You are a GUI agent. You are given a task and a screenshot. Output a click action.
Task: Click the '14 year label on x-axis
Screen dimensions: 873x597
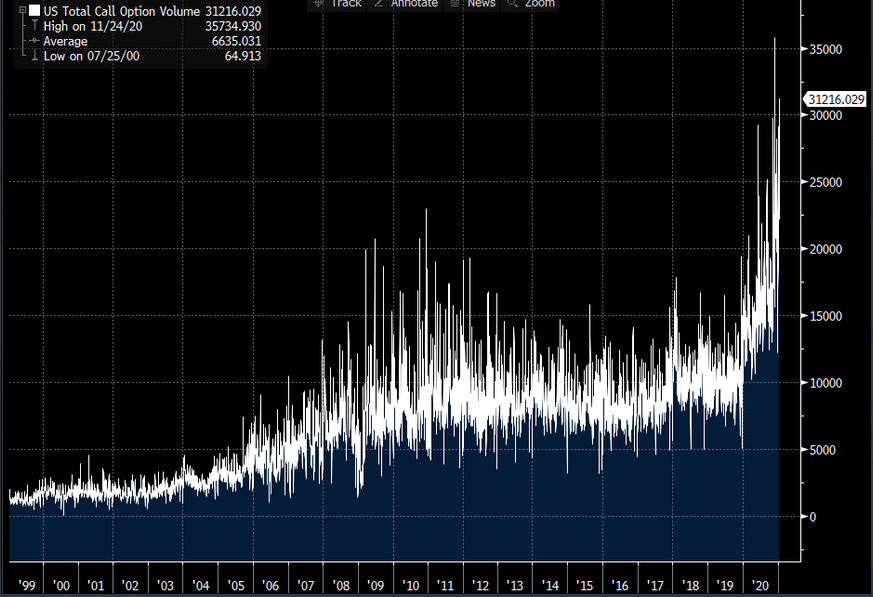(x=550, y=586)
